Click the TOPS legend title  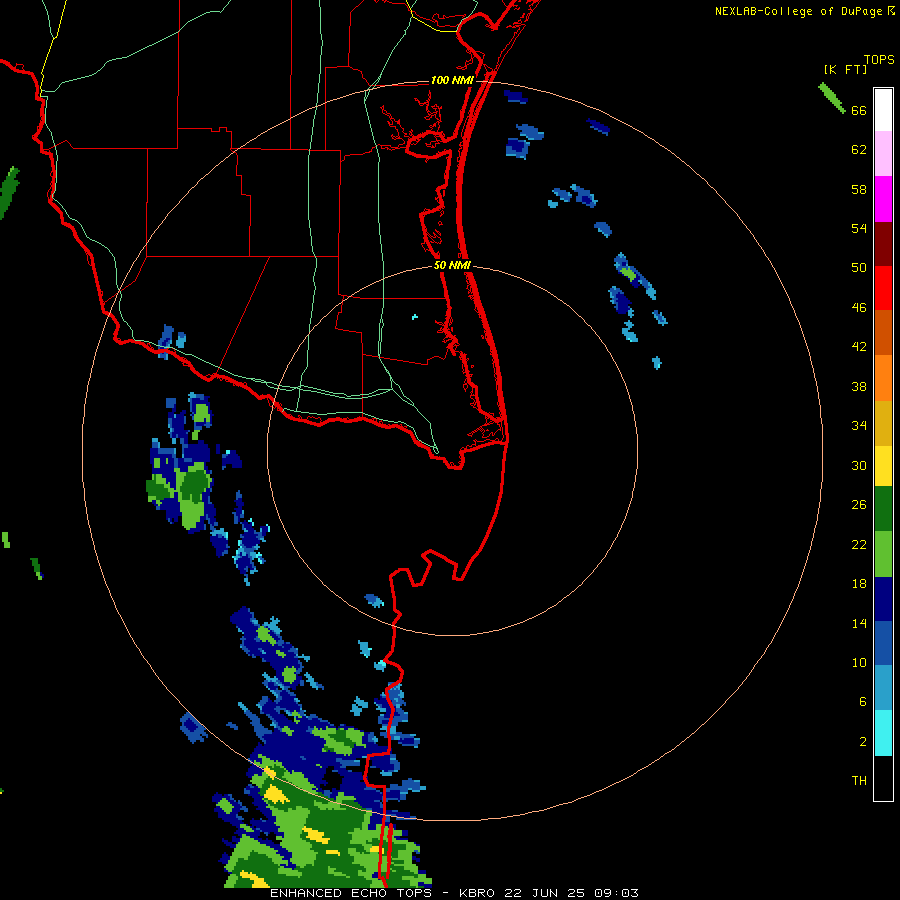click(x=879, y=60)
